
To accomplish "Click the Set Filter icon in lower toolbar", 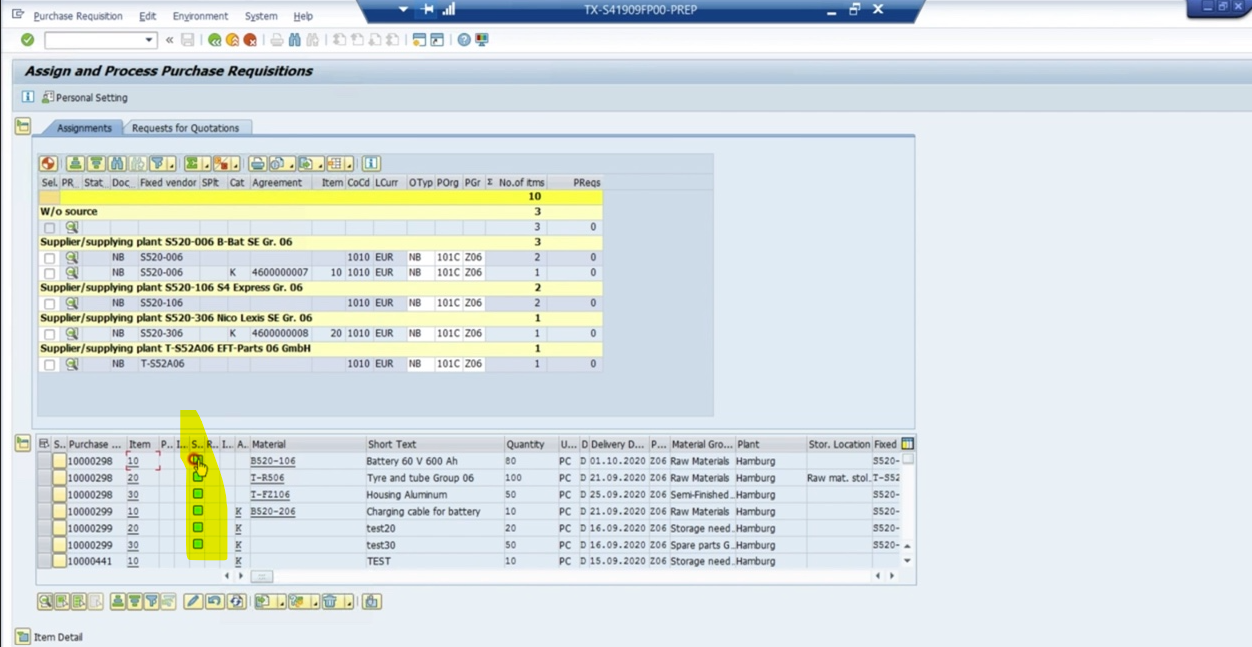I will 152,601.
